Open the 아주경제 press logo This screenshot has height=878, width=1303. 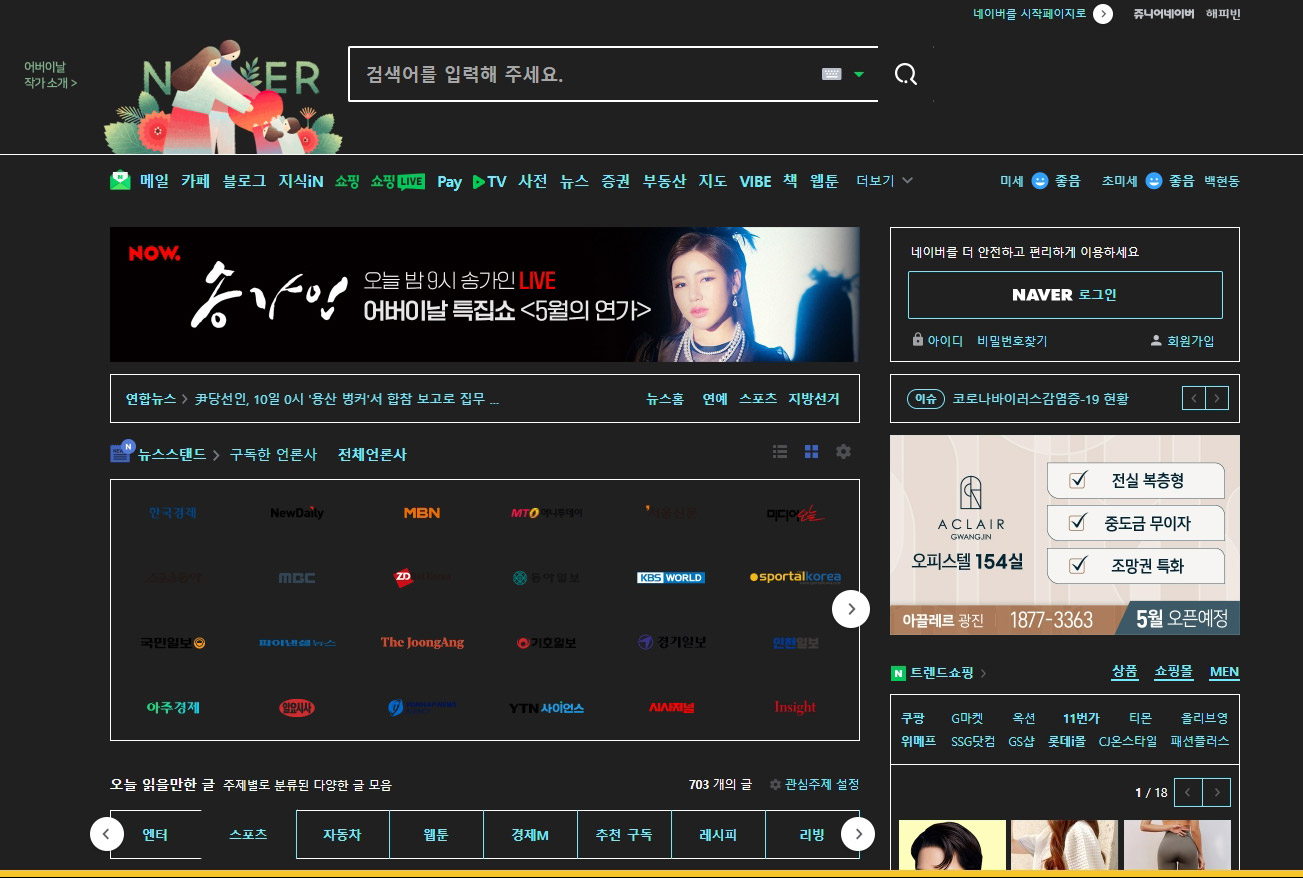173,707
